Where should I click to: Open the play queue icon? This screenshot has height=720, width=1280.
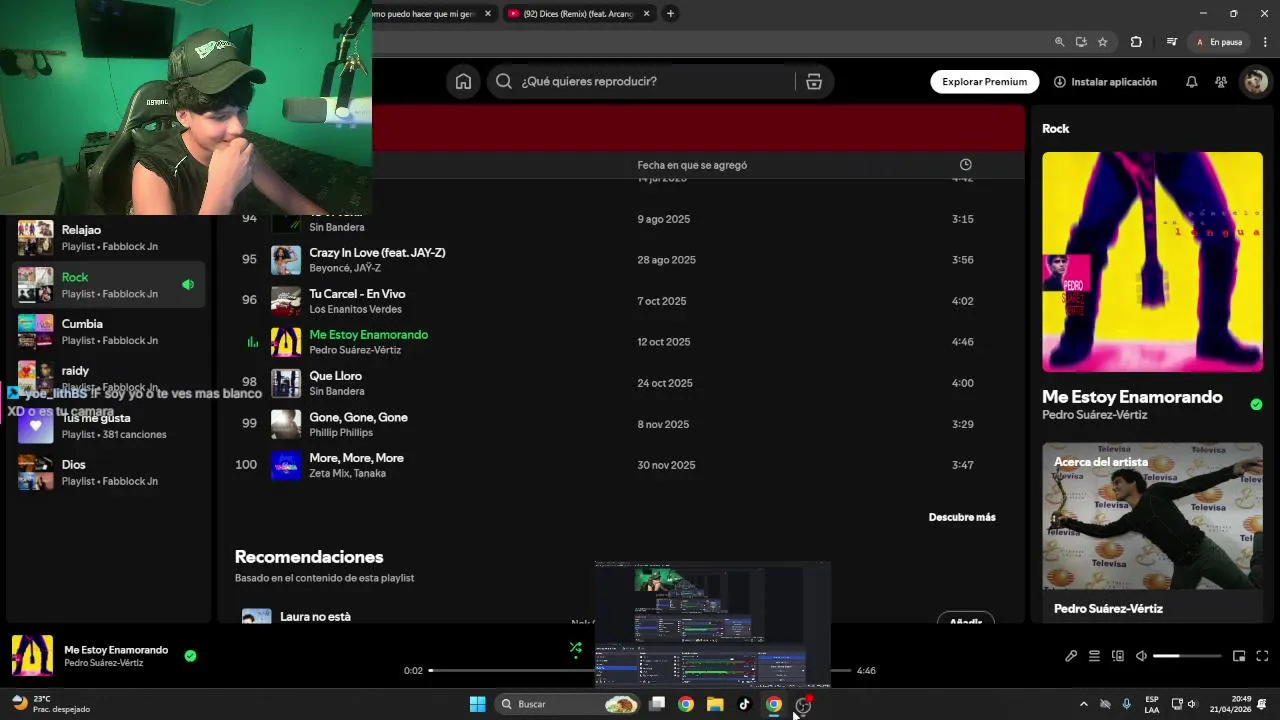pyautogui.click(x=1094, y=656)
